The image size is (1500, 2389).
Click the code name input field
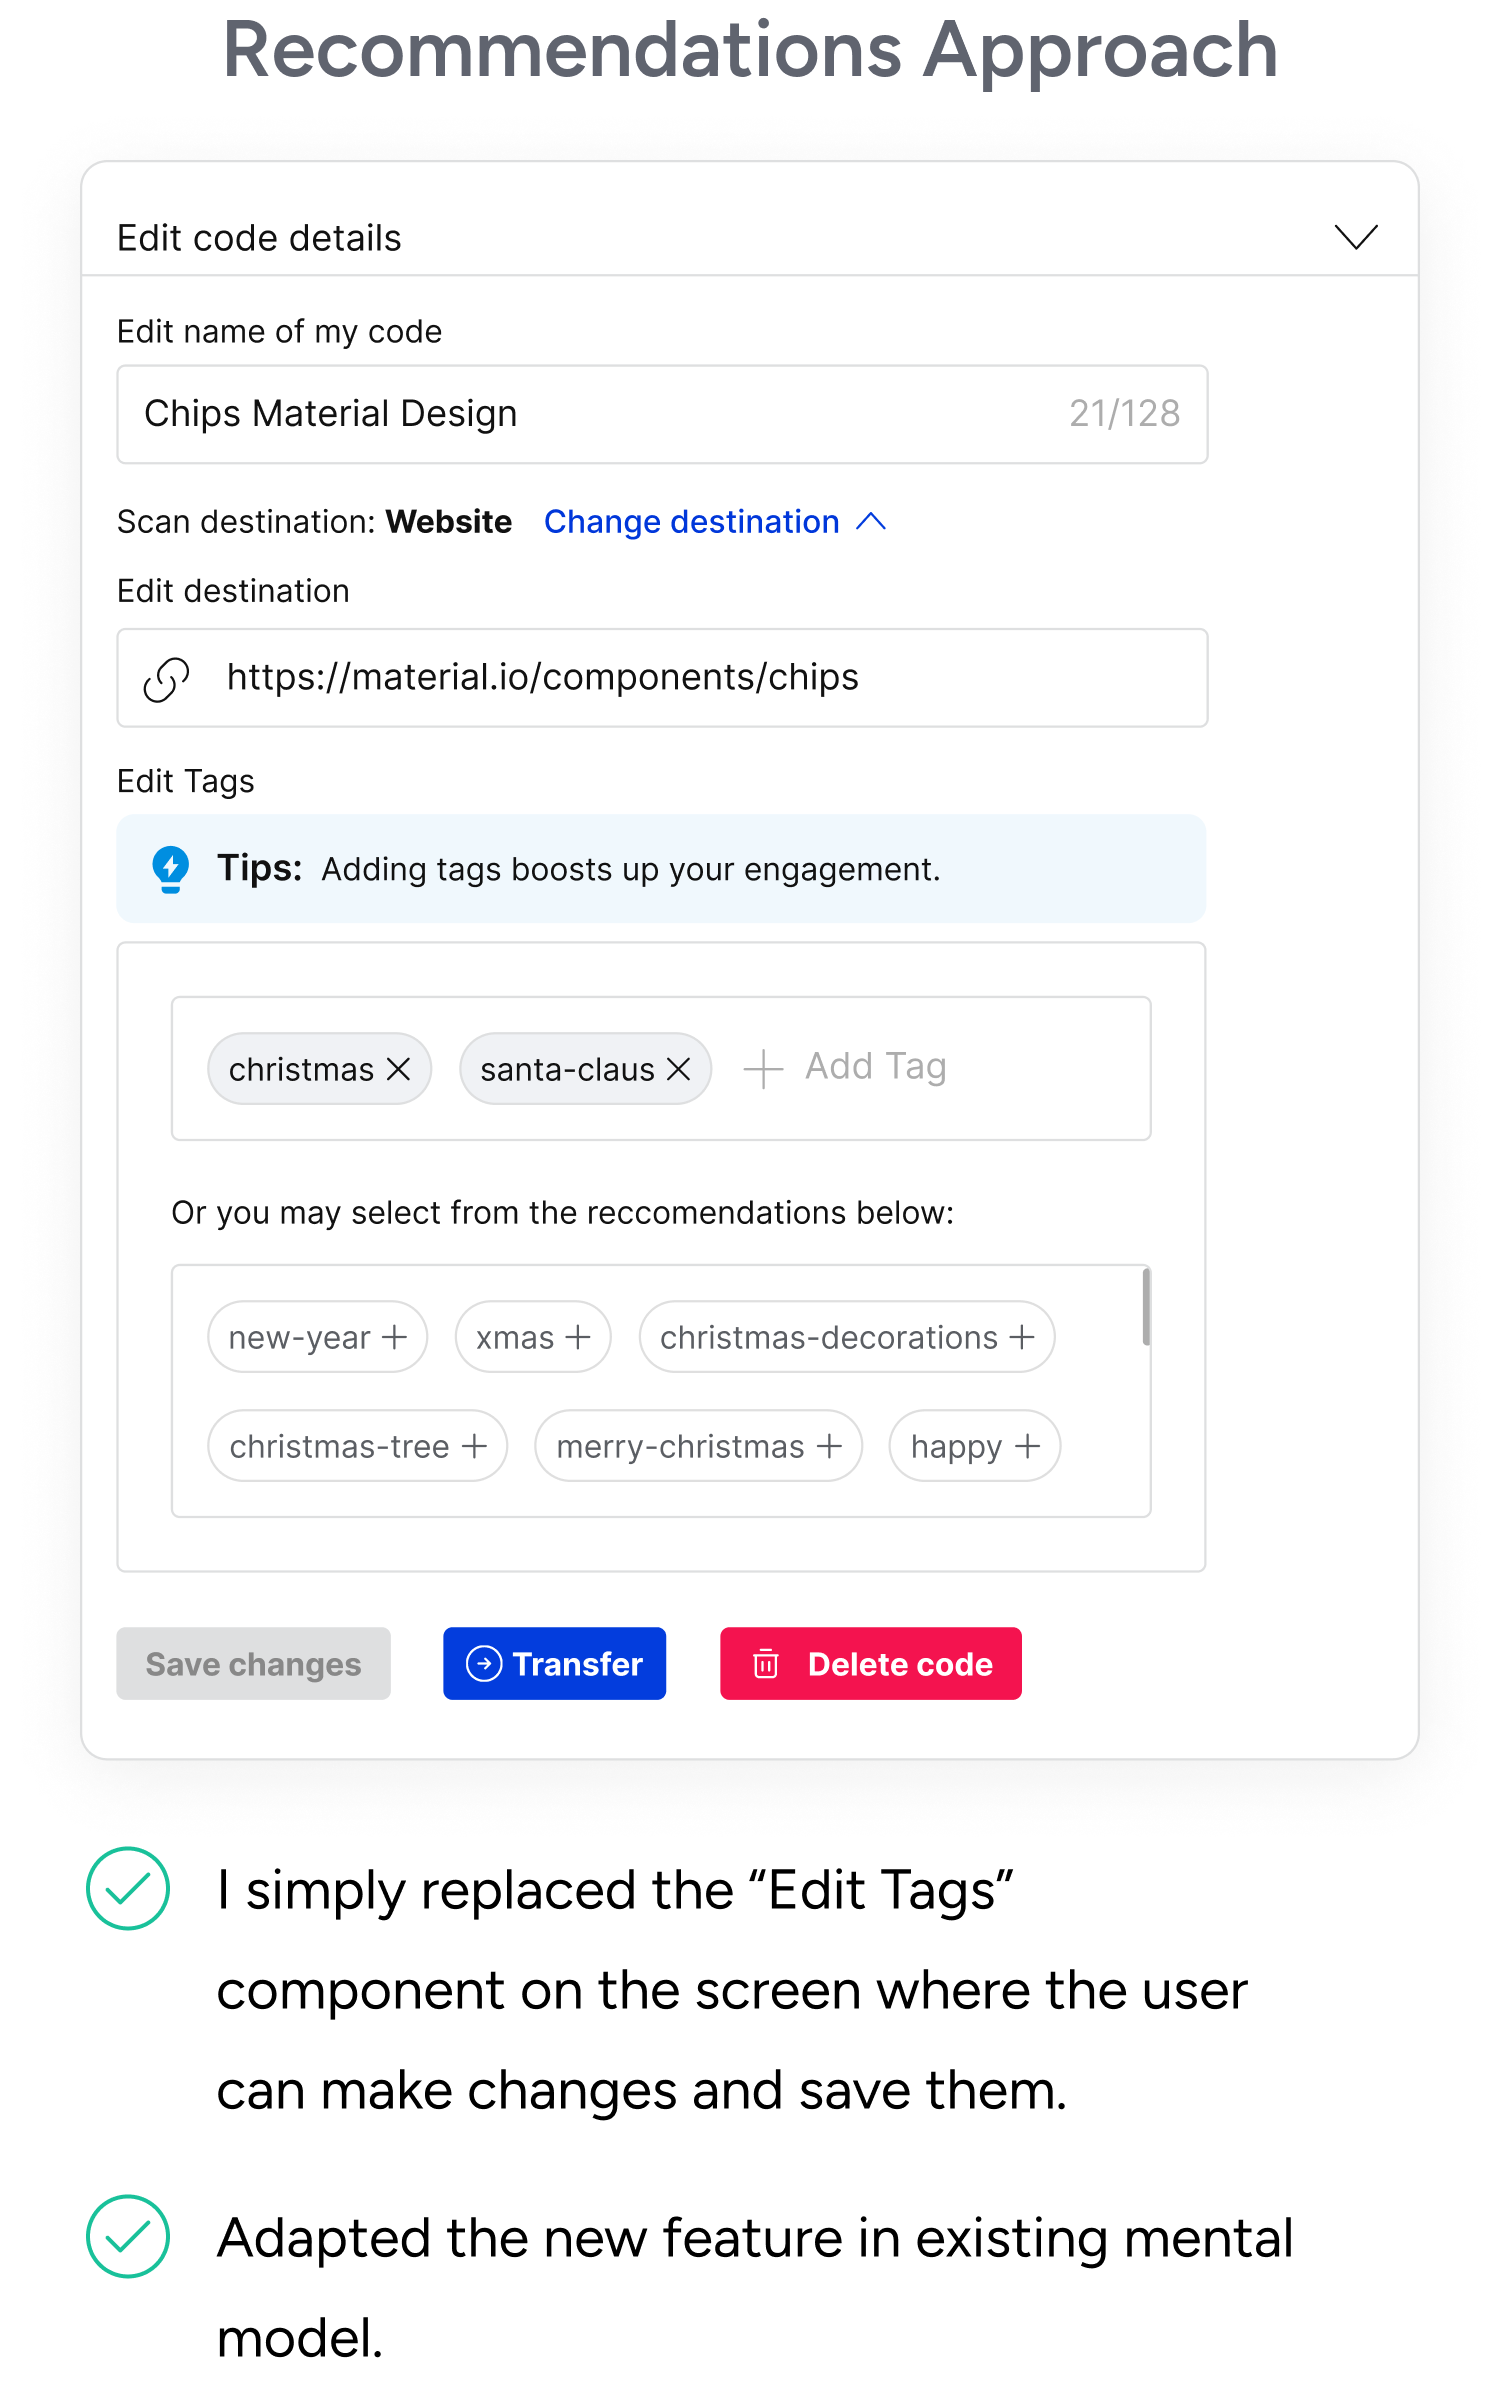tap(600, 414)
